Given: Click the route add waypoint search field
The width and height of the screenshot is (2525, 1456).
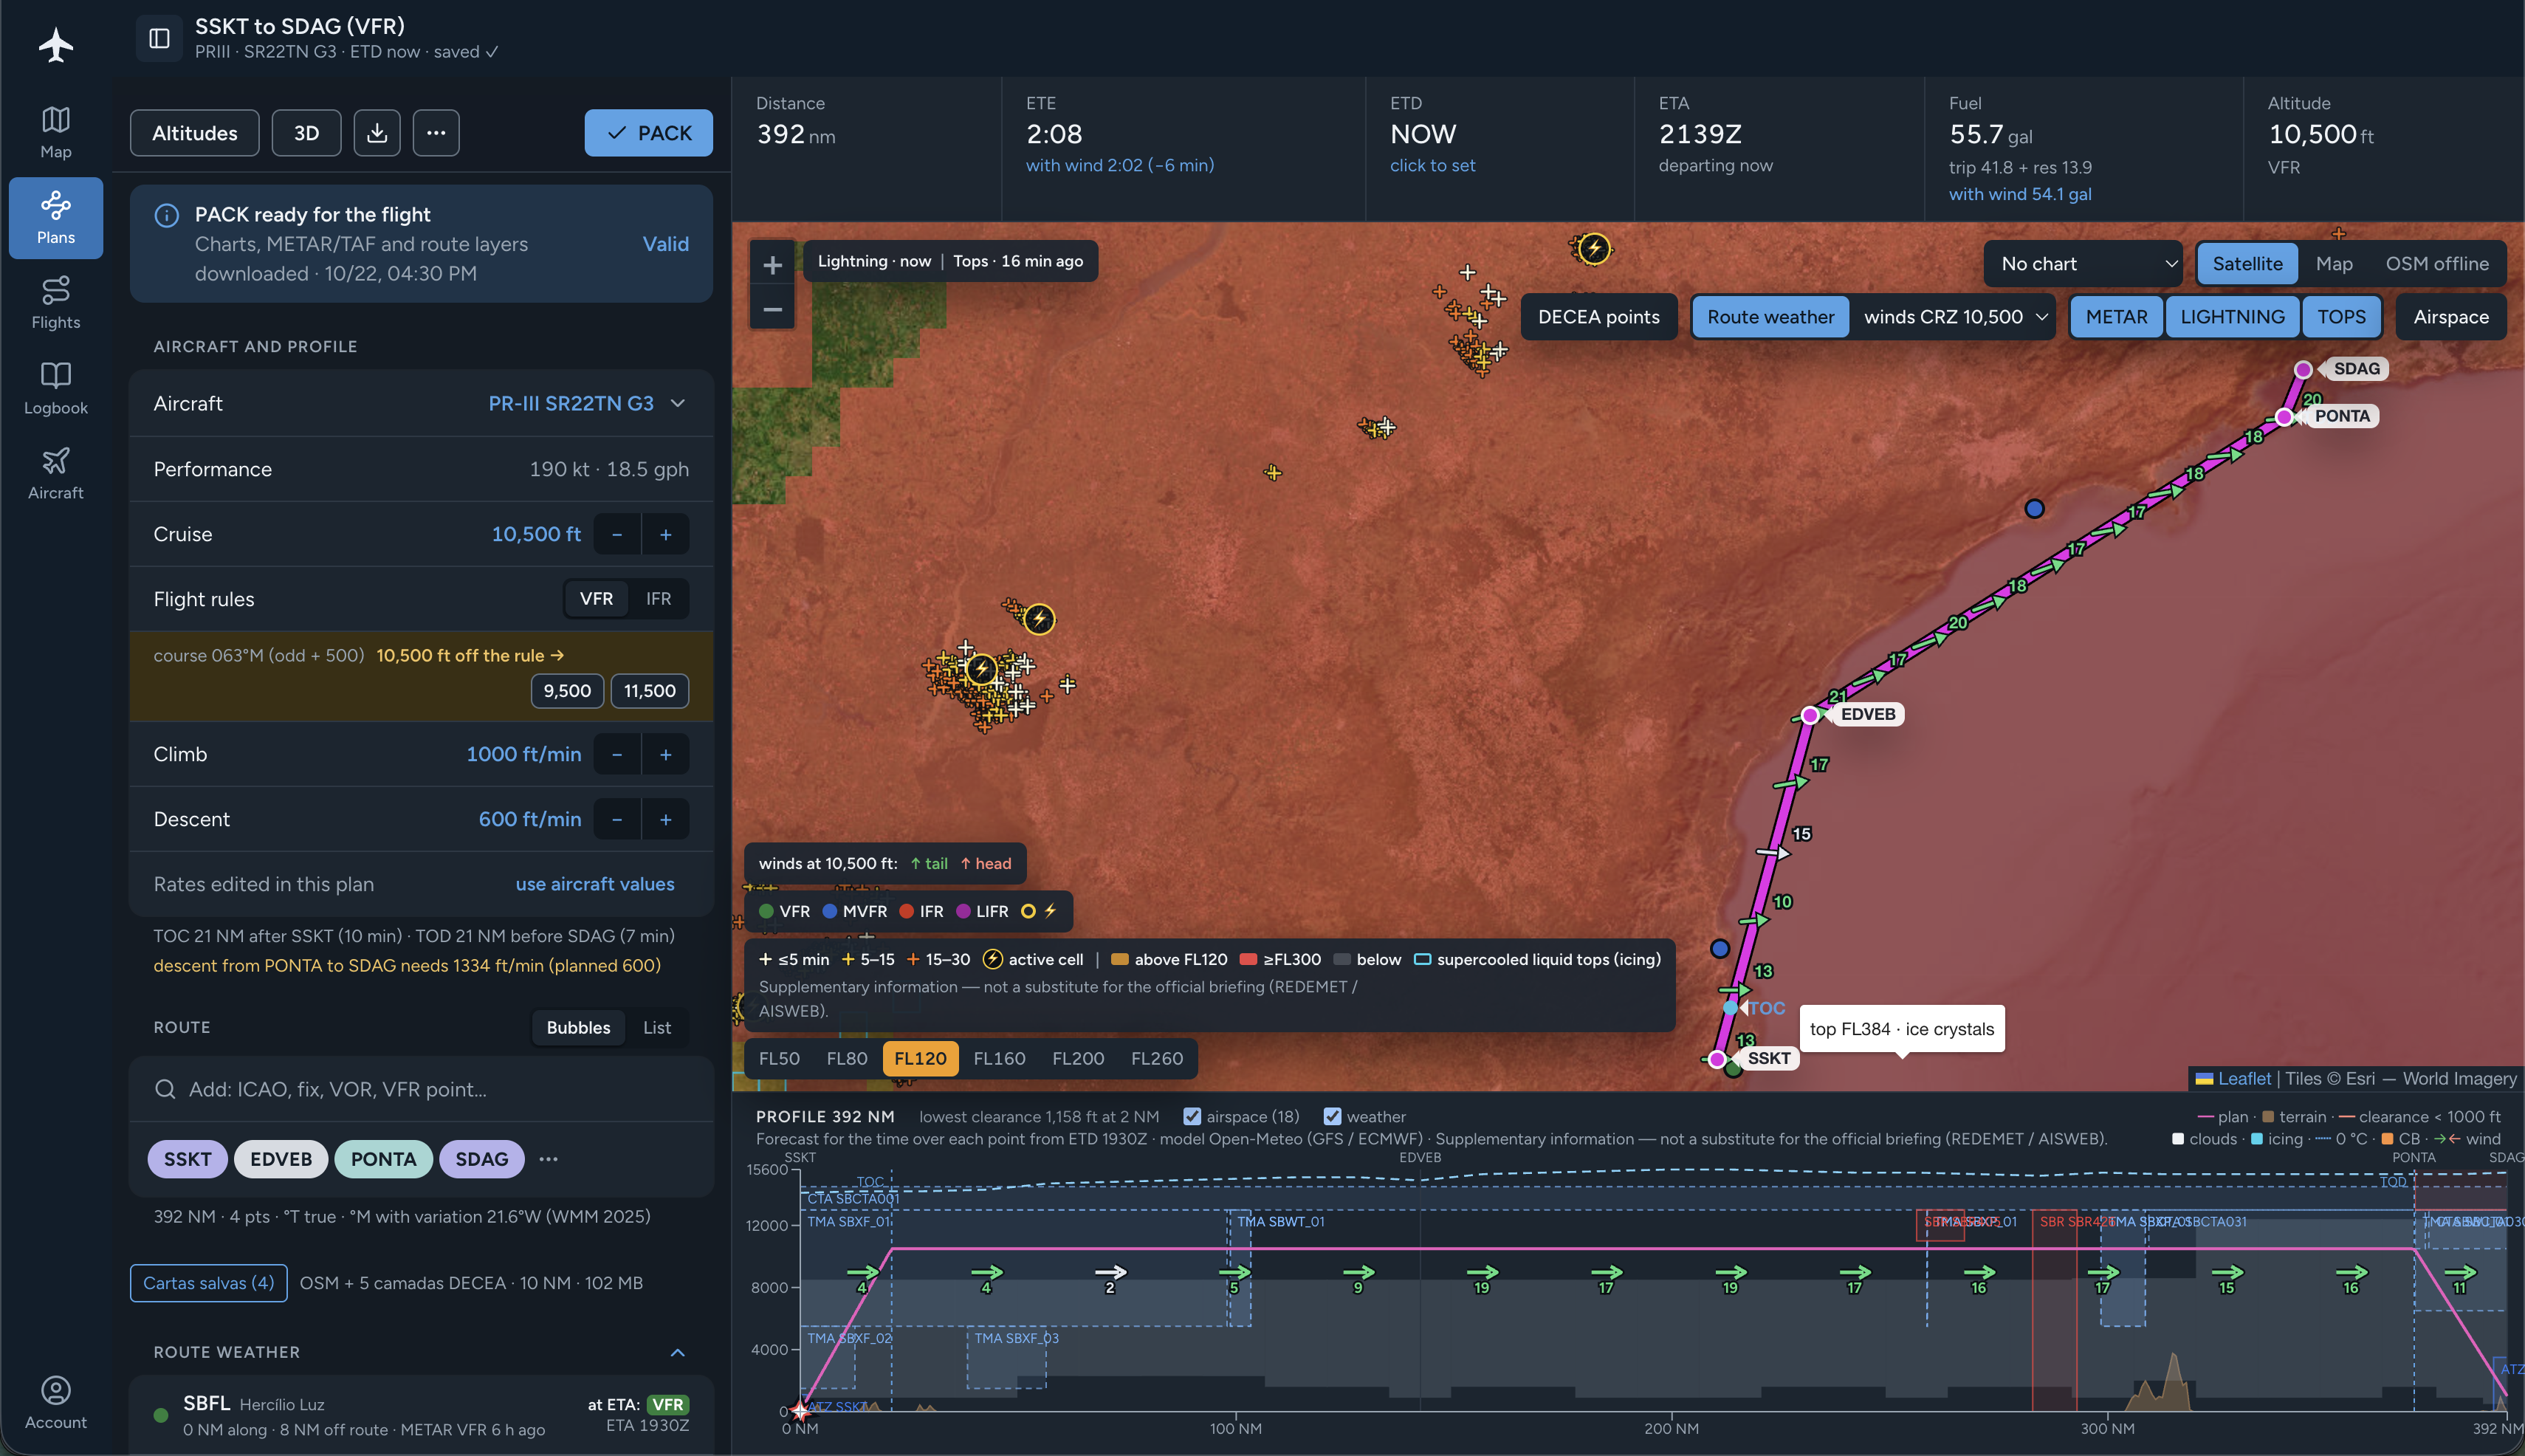Looking at the screenshot, I should [x=421, y=1090].
